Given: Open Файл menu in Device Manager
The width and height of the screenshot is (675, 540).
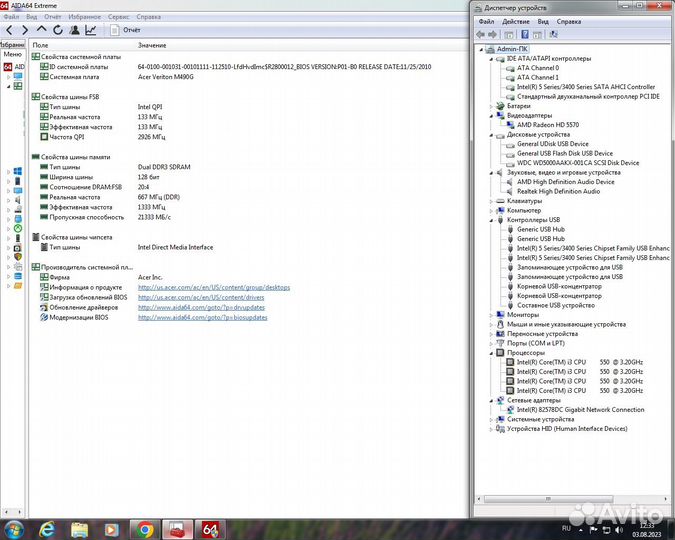Looking at the screenshot, I should 486,22.
